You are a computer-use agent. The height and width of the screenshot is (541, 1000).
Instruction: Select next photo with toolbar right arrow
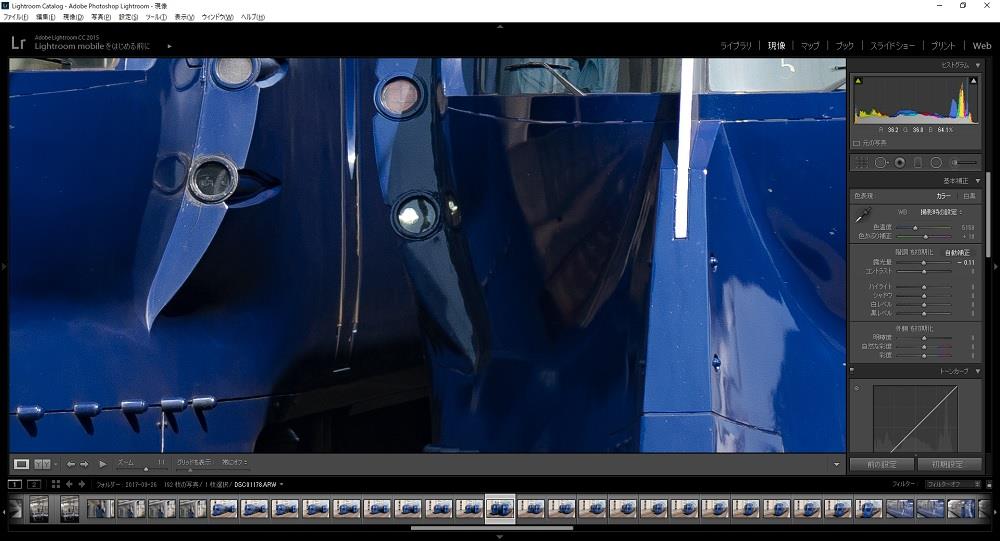(84, 464)
